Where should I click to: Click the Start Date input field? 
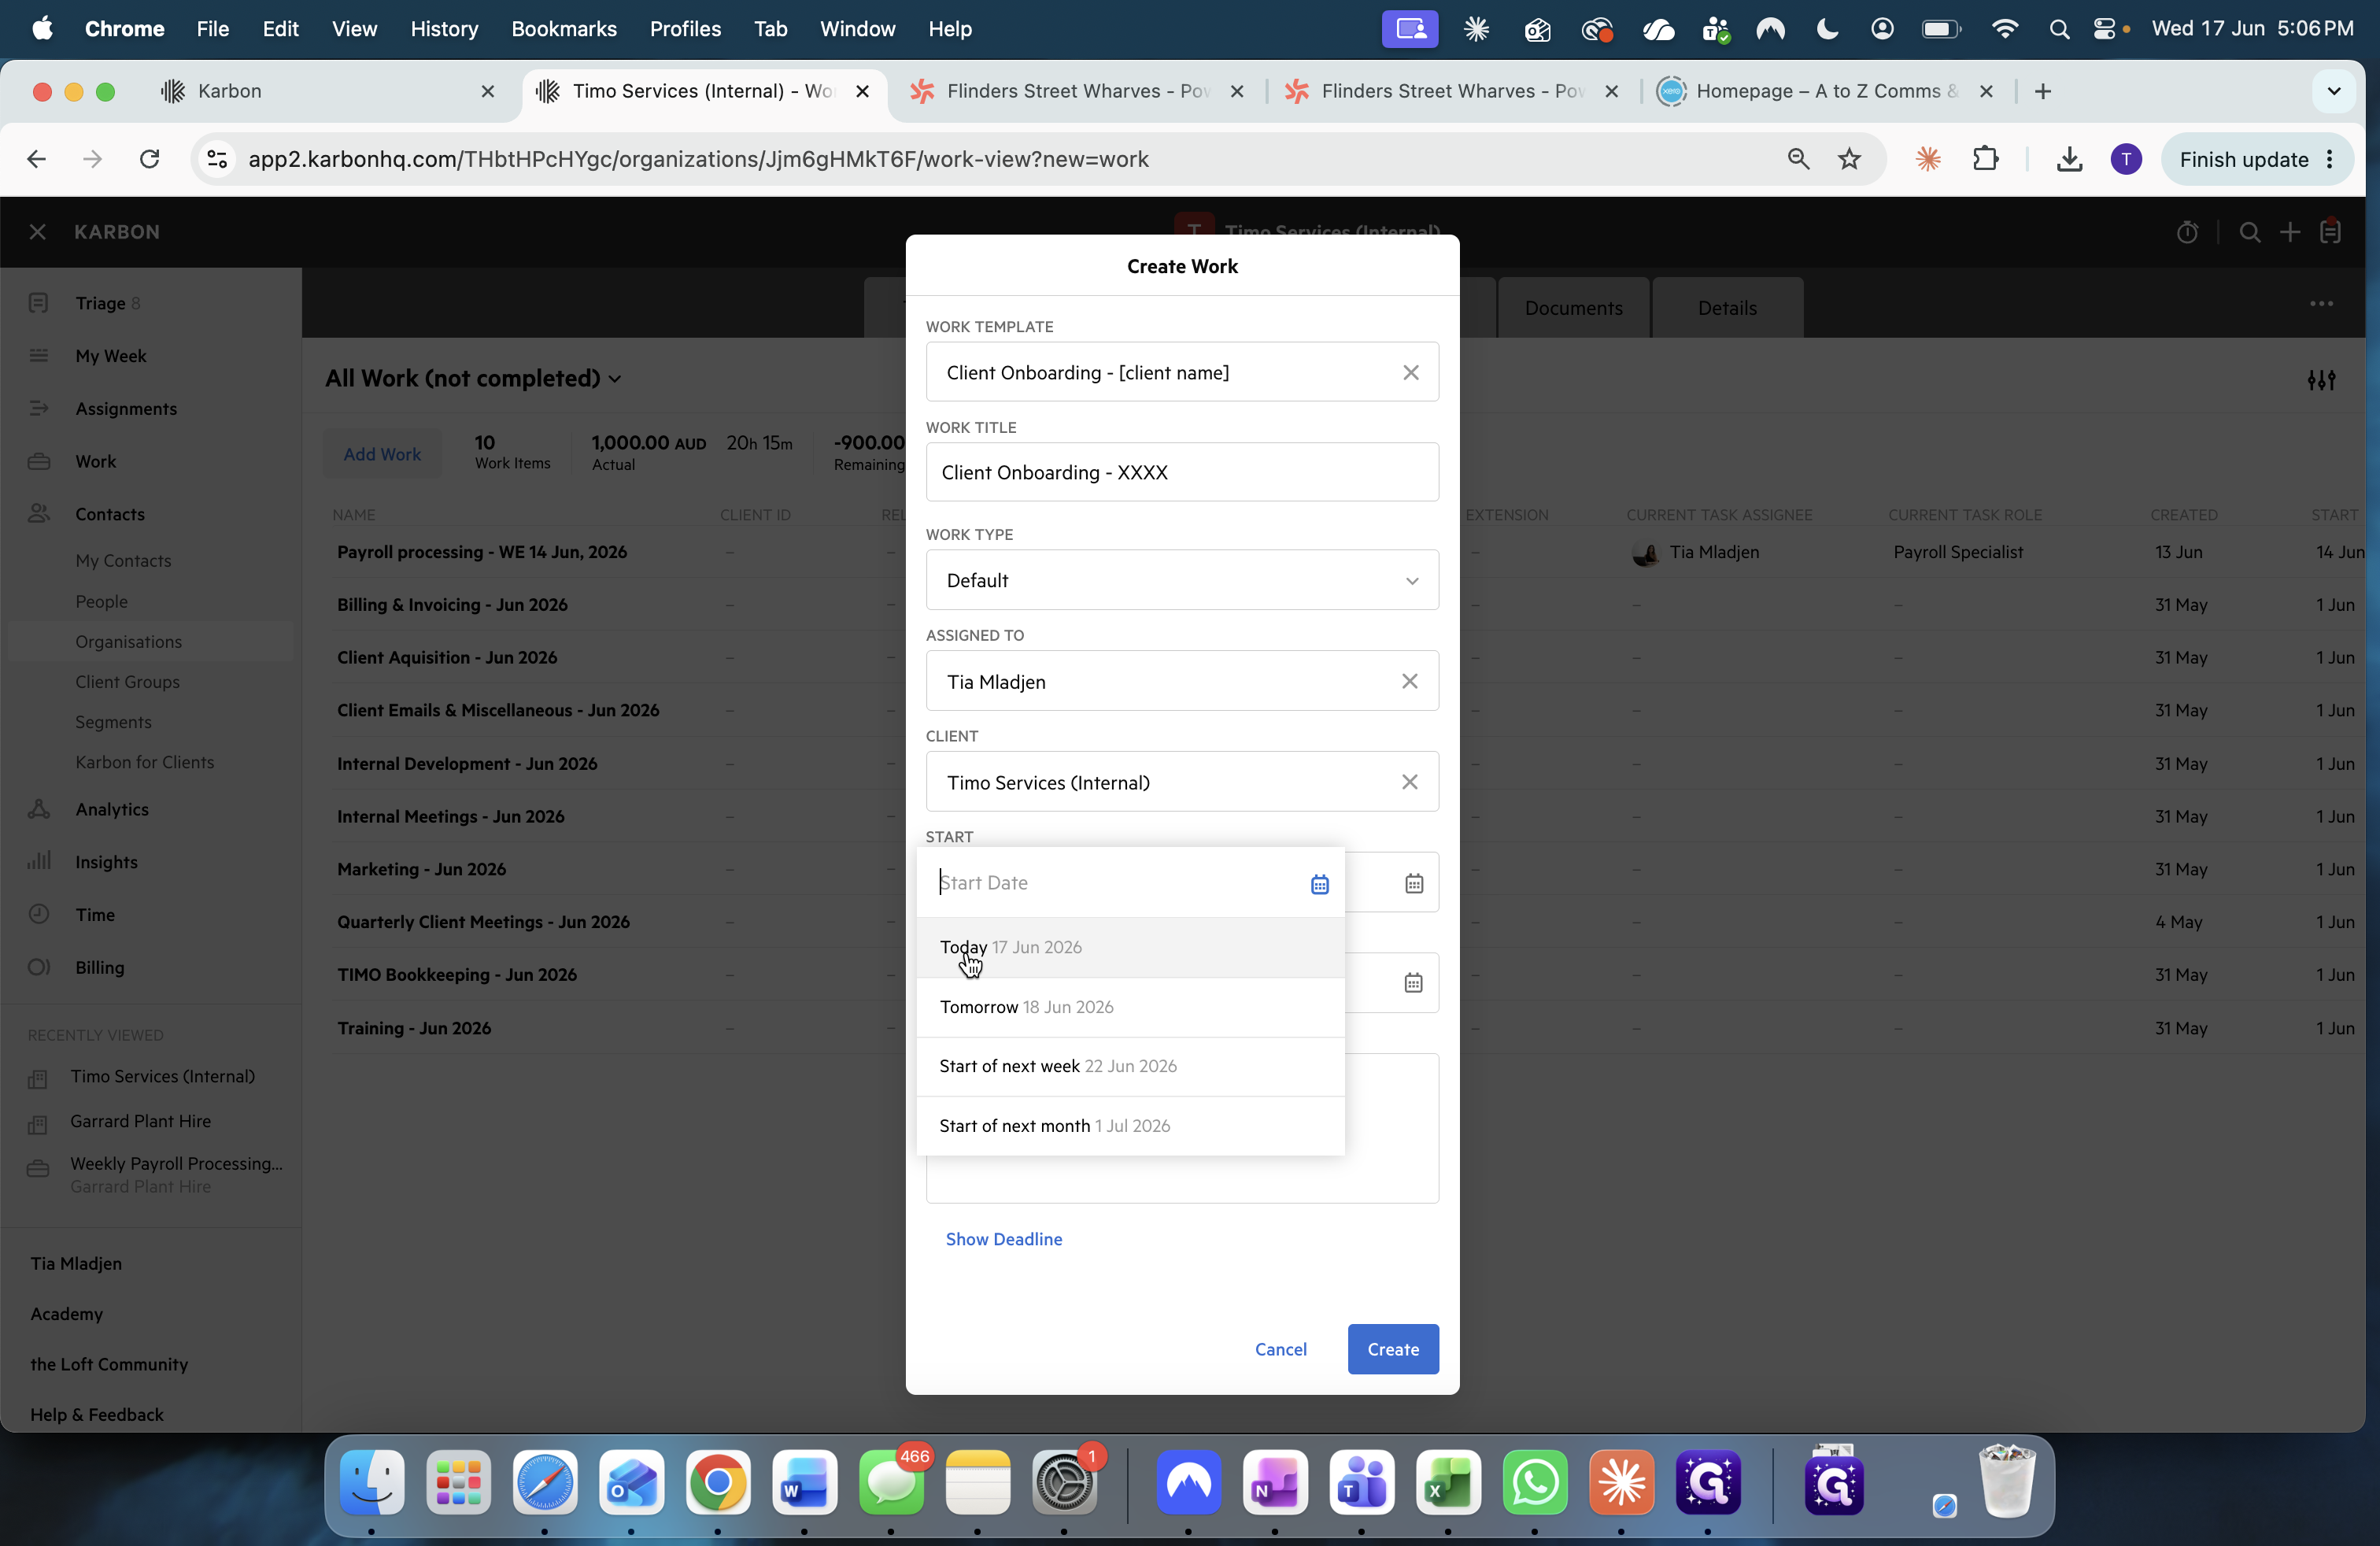(x=1115, y=883)
